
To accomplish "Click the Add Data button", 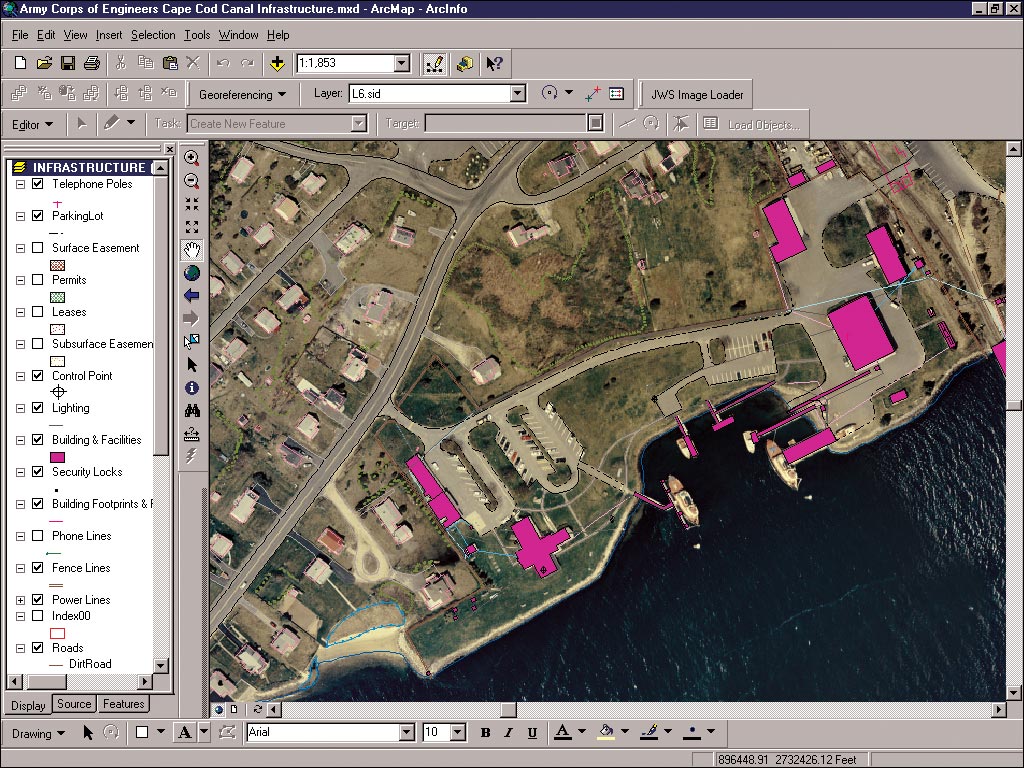I will coord(278,63).
